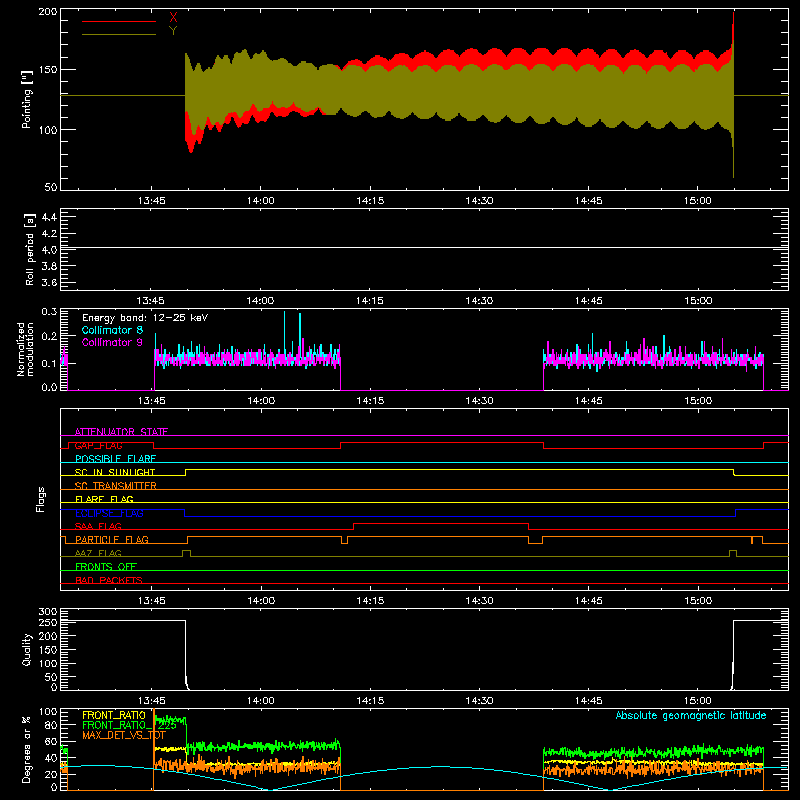Click the 'Y' legend label
Image resolution: width=800 pixels, height=800 pixels.
(x=173, y=31)
